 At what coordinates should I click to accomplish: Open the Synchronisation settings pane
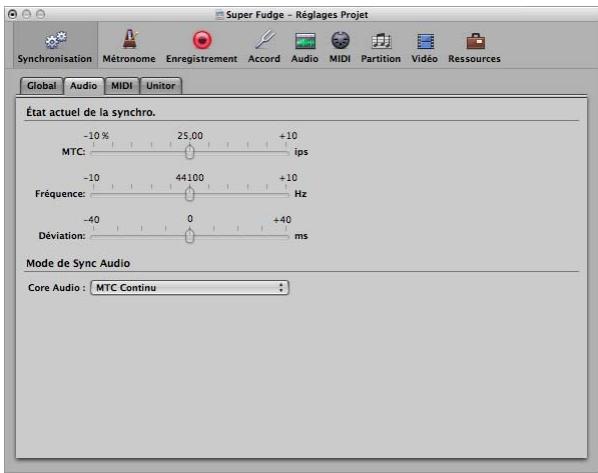pyautogui.click(x=55, y=46)
